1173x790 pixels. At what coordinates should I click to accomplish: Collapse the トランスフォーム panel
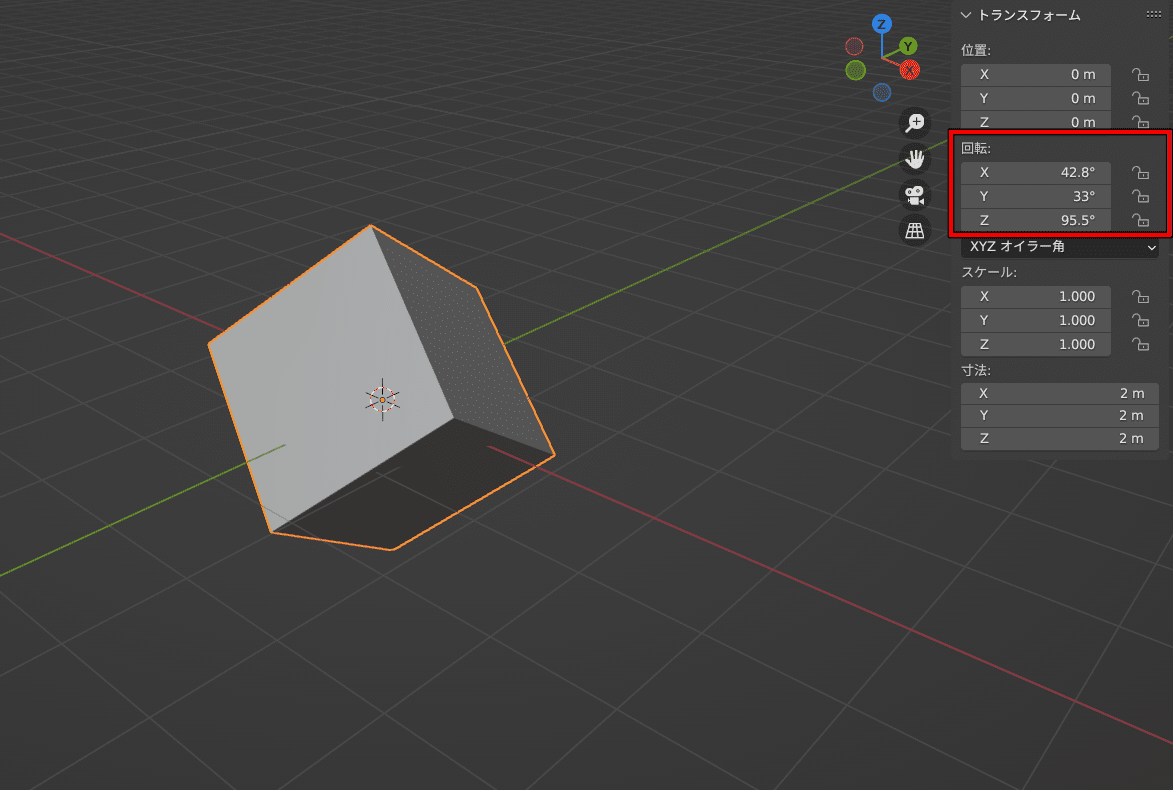coord(966,14)
